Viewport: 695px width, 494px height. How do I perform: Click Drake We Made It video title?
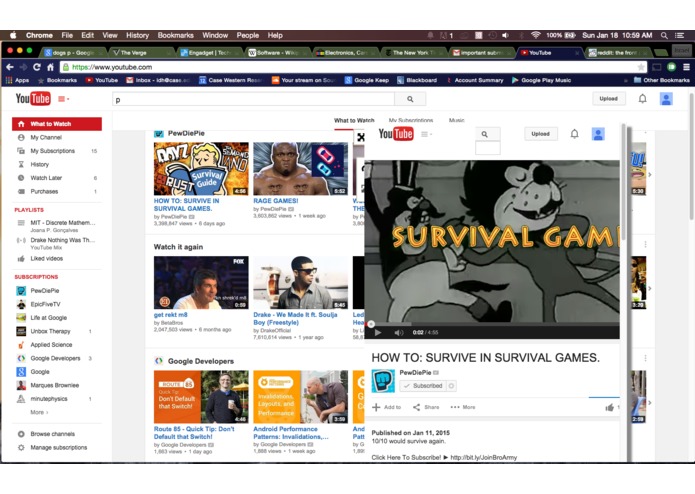click(295, 319)
